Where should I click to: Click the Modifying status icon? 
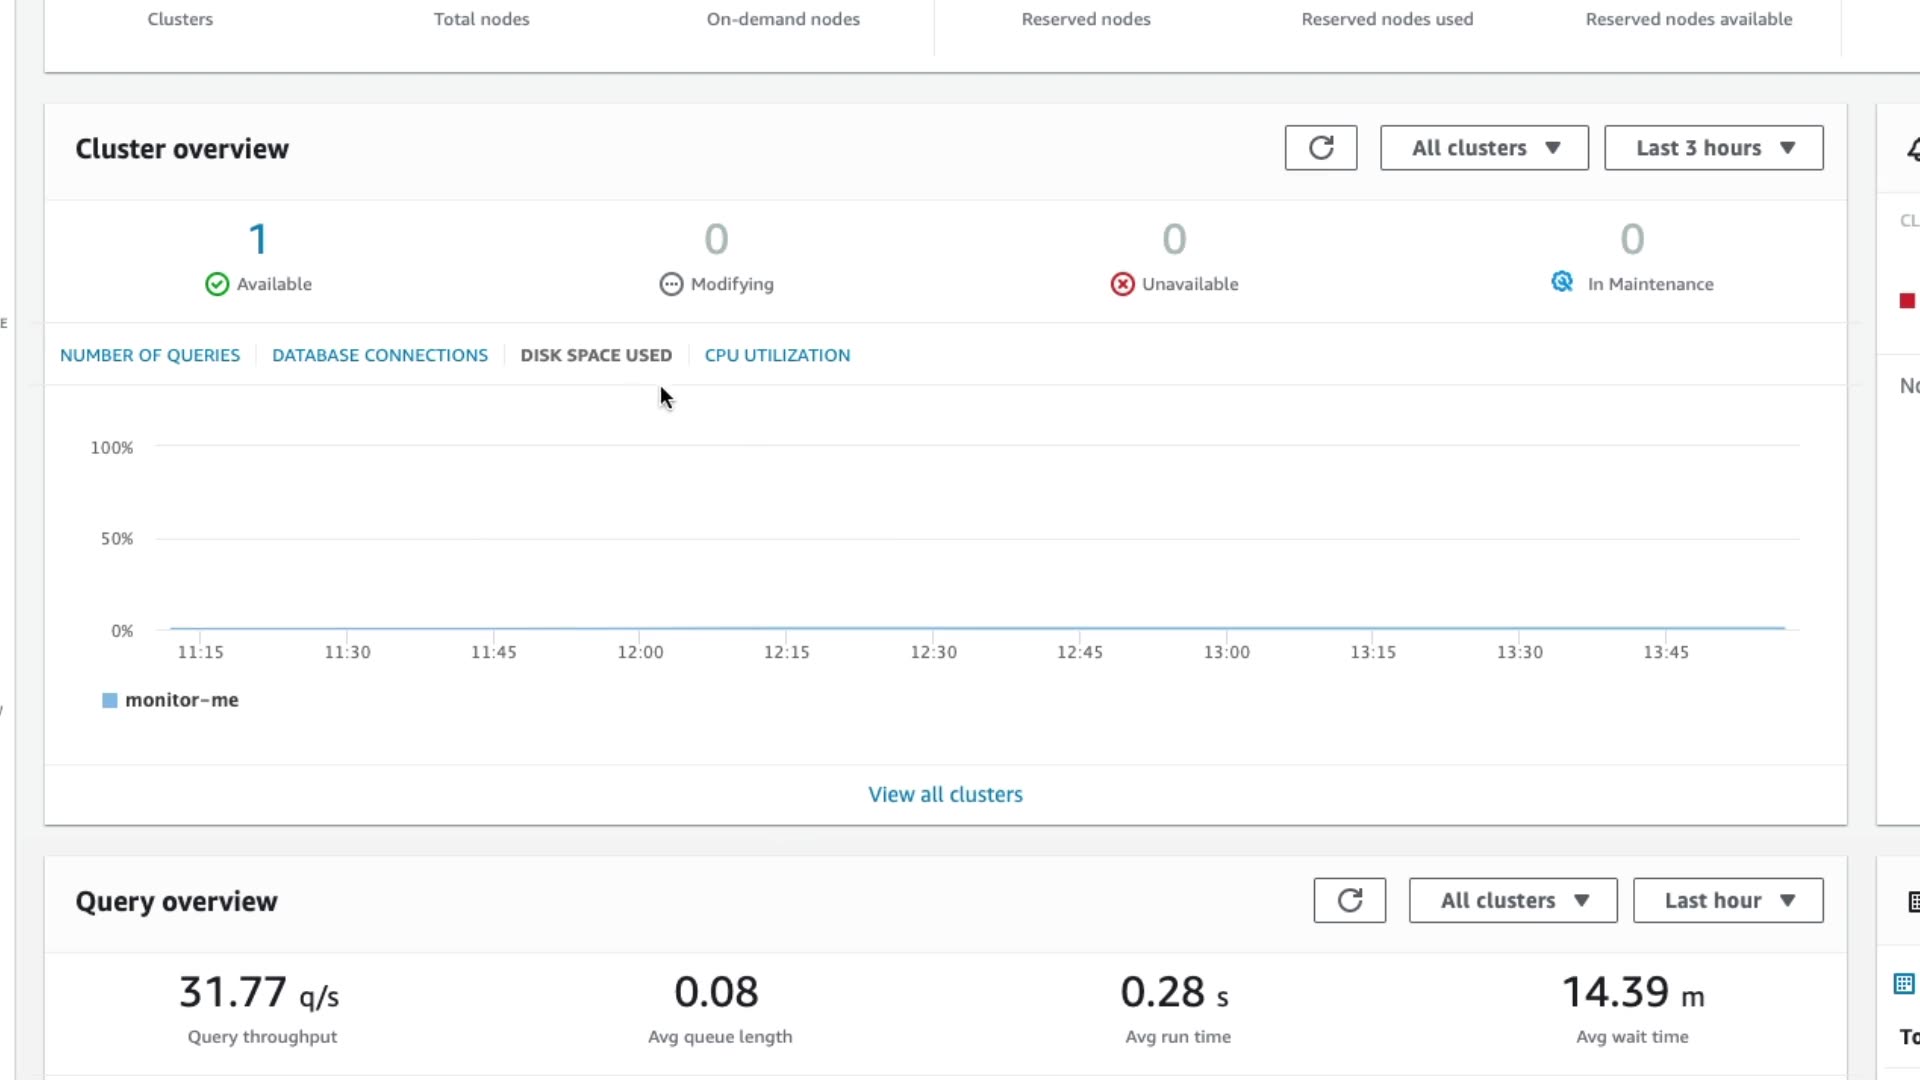671,284
